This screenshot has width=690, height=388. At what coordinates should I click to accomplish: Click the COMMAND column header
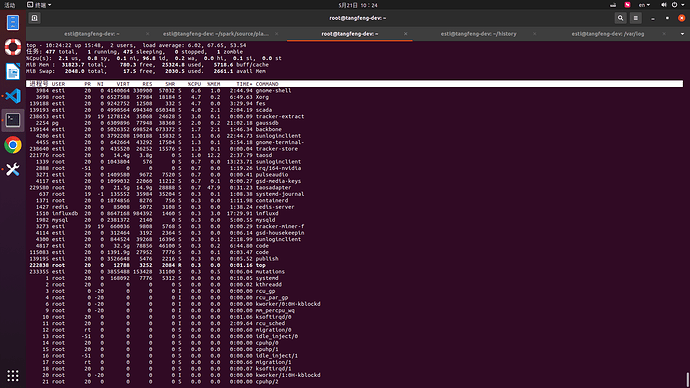click(x=267, y=84)
